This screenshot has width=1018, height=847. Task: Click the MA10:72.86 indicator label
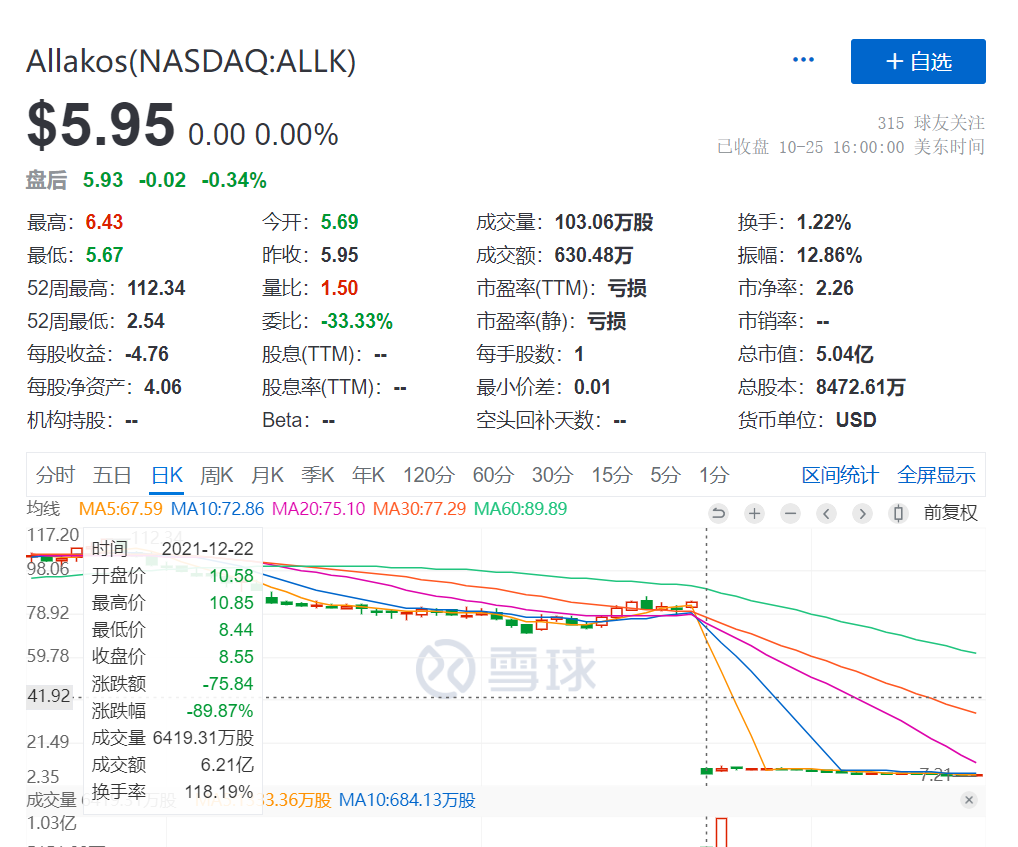tap(217, 508)
